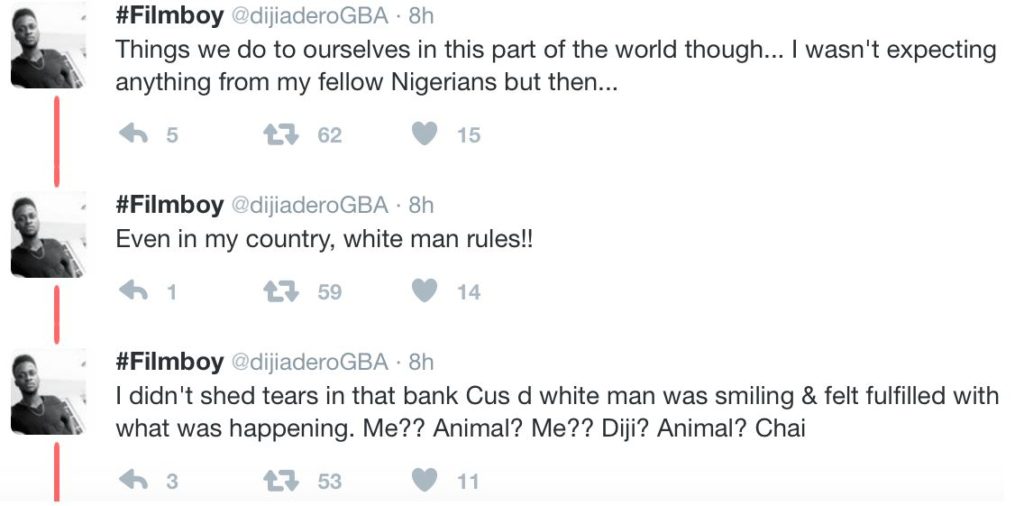The image size is (1024, 506).
Task: Open the 'I didn't shed tears' tweet text
Action: (x=556, y=412)
